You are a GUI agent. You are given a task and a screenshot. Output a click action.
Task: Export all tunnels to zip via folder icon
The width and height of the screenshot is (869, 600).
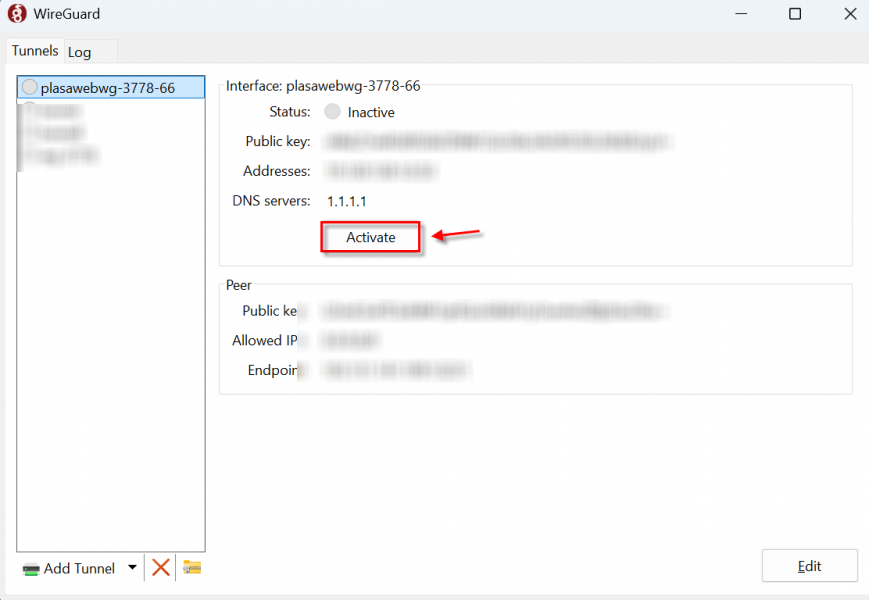(x=192, y=567)
